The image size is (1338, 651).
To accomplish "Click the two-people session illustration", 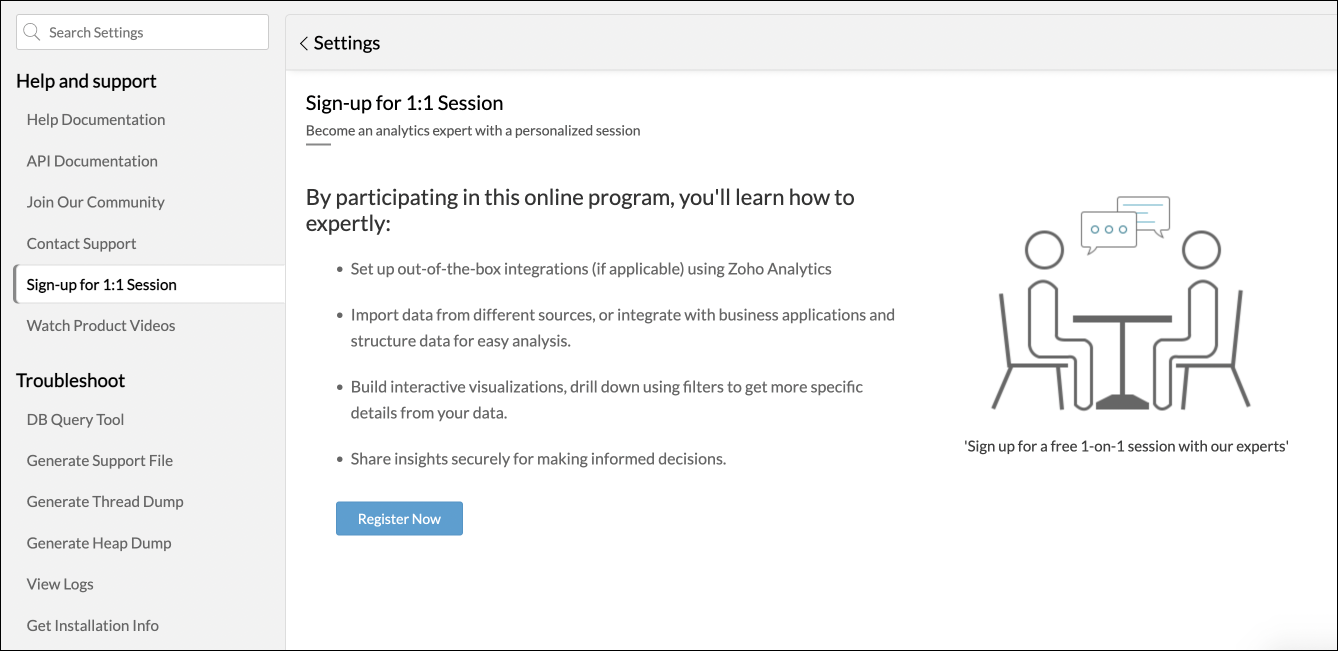I will point(1124,305).
